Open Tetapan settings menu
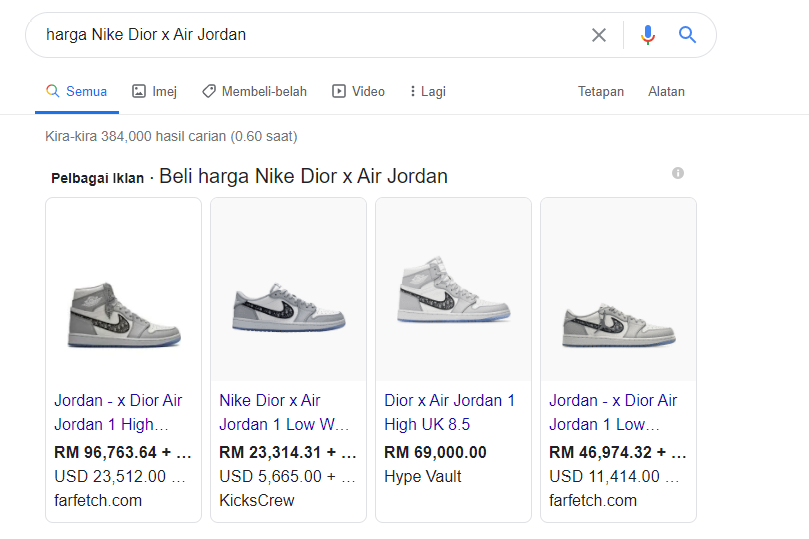This screenshot has width=809, height=539. (x=600, y=91)
